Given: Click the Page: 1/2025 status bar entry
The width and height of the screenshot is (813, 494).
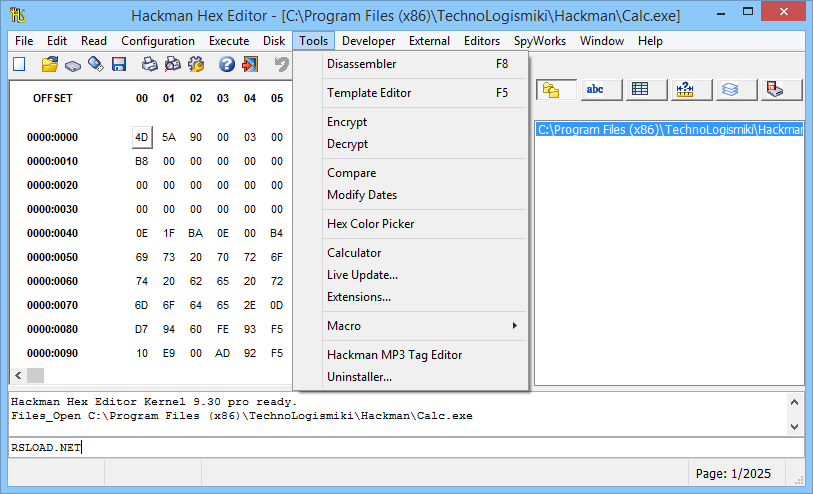Looking at the screenshot, I should coord(733,473).
